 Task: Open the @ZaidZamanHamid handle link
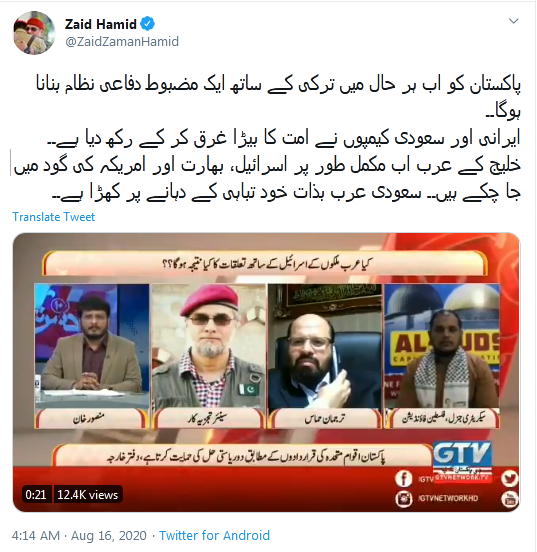coord(122,42)
